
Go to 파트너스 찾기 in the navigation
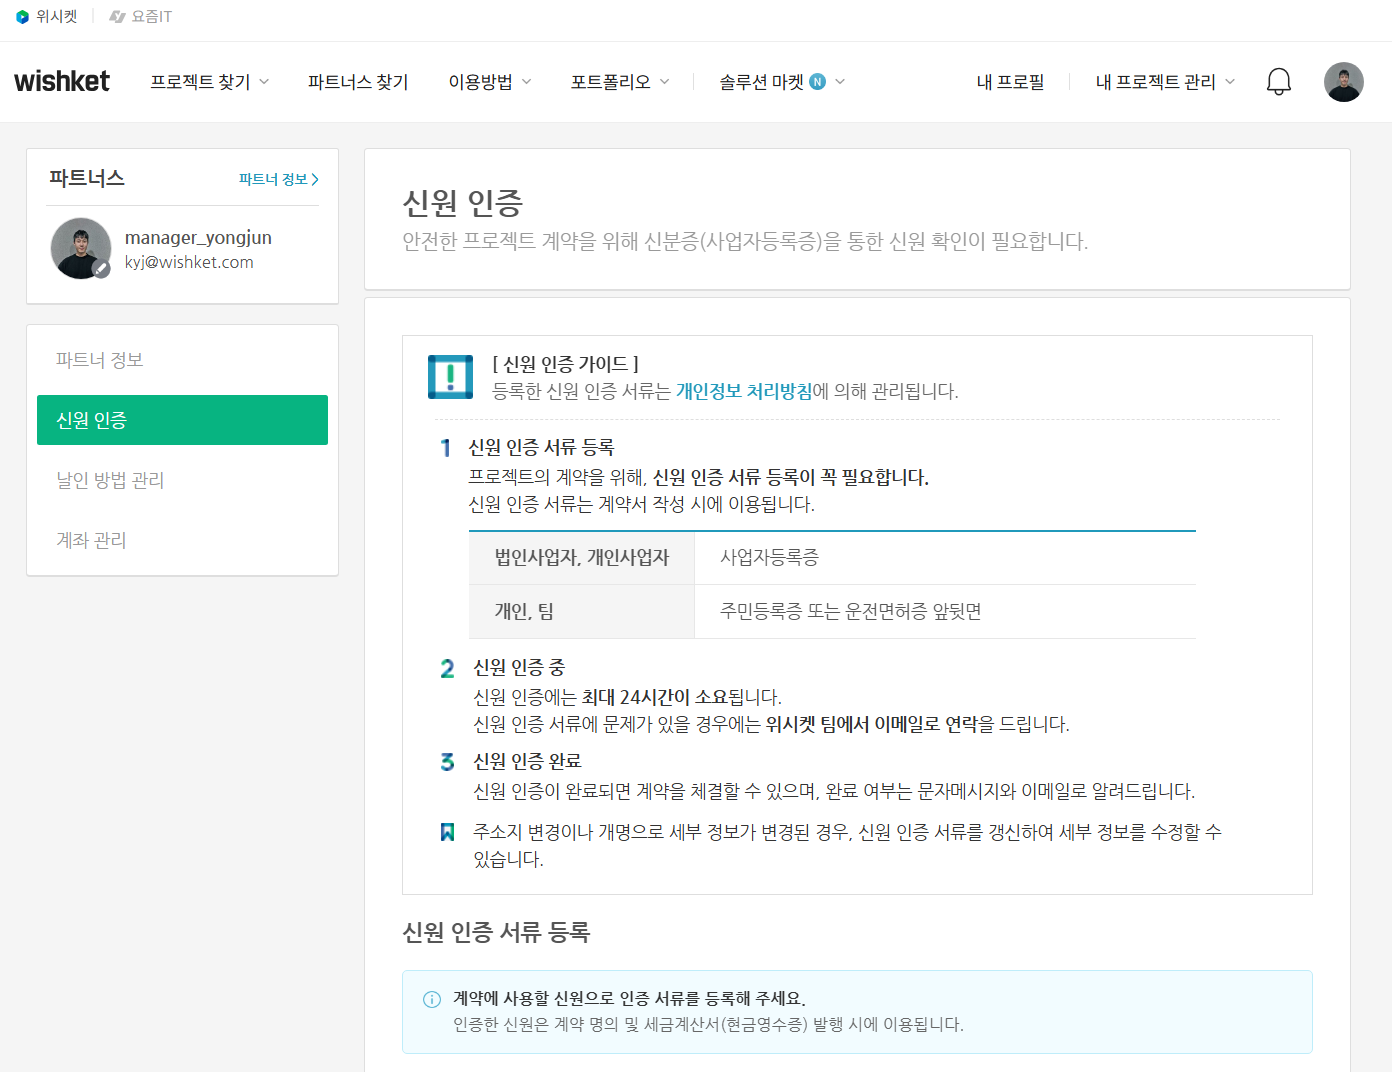[x=358, y=82]
